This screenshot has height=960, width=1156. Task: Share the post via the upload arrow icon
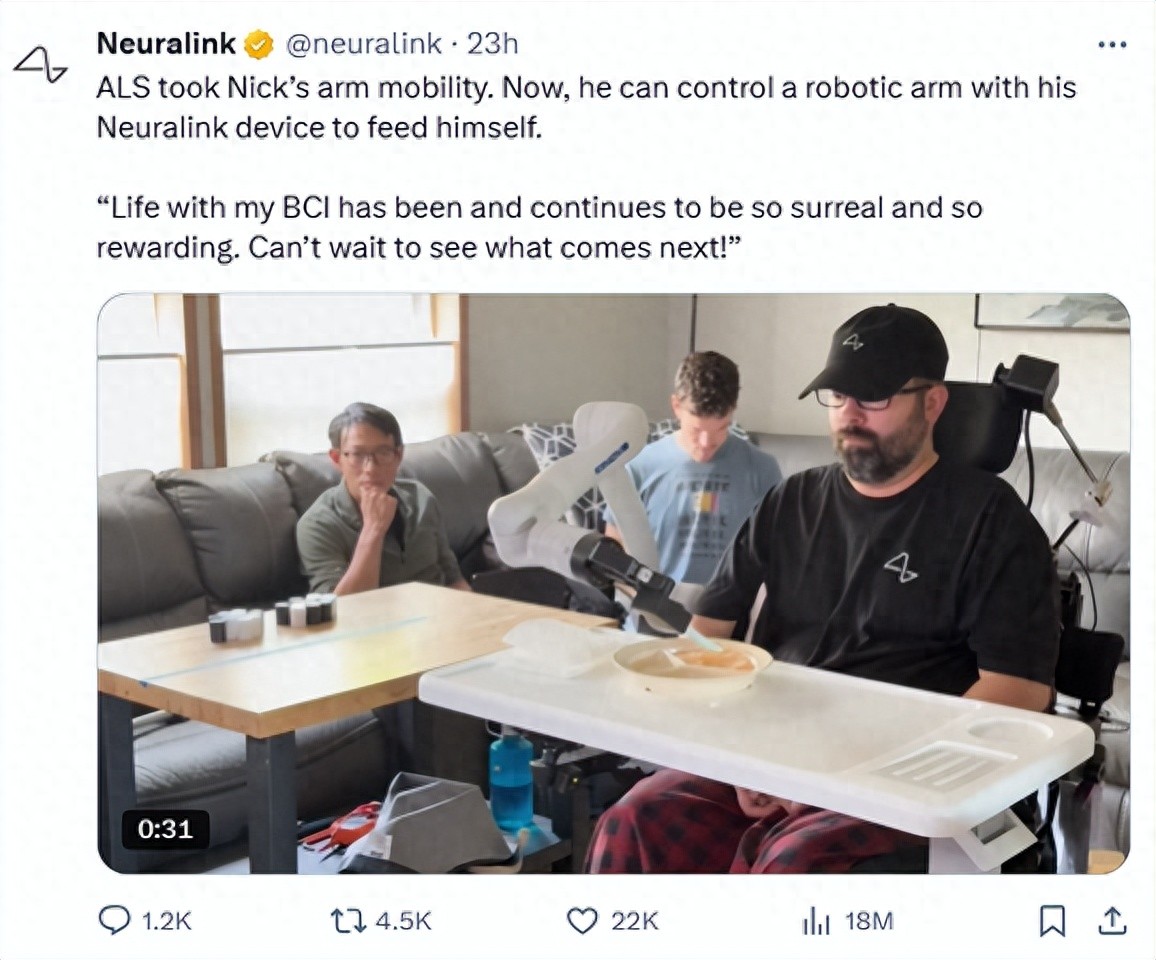(x=1112, y=921)
